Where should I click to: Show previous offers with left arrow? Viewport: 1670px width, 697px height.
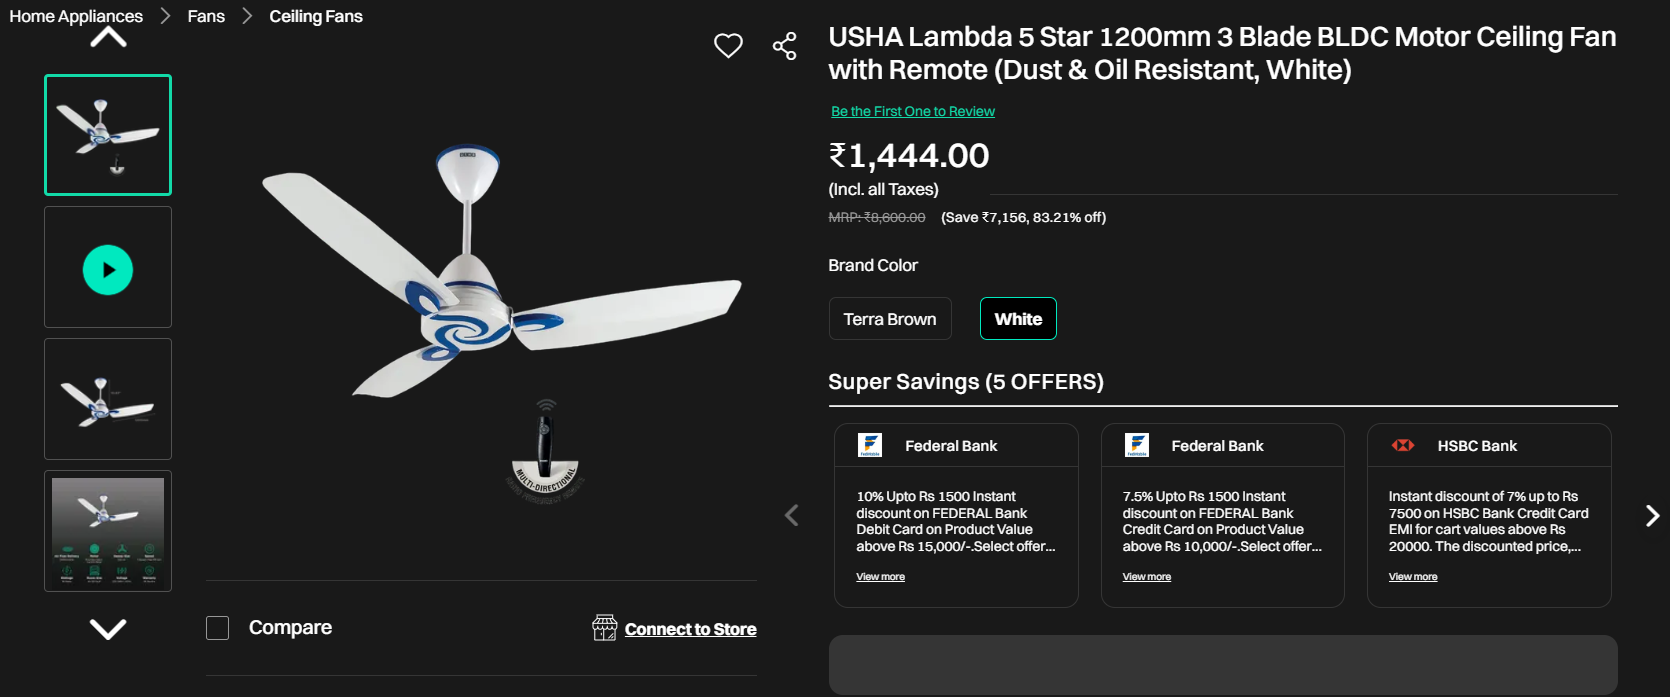coord(792,515)
